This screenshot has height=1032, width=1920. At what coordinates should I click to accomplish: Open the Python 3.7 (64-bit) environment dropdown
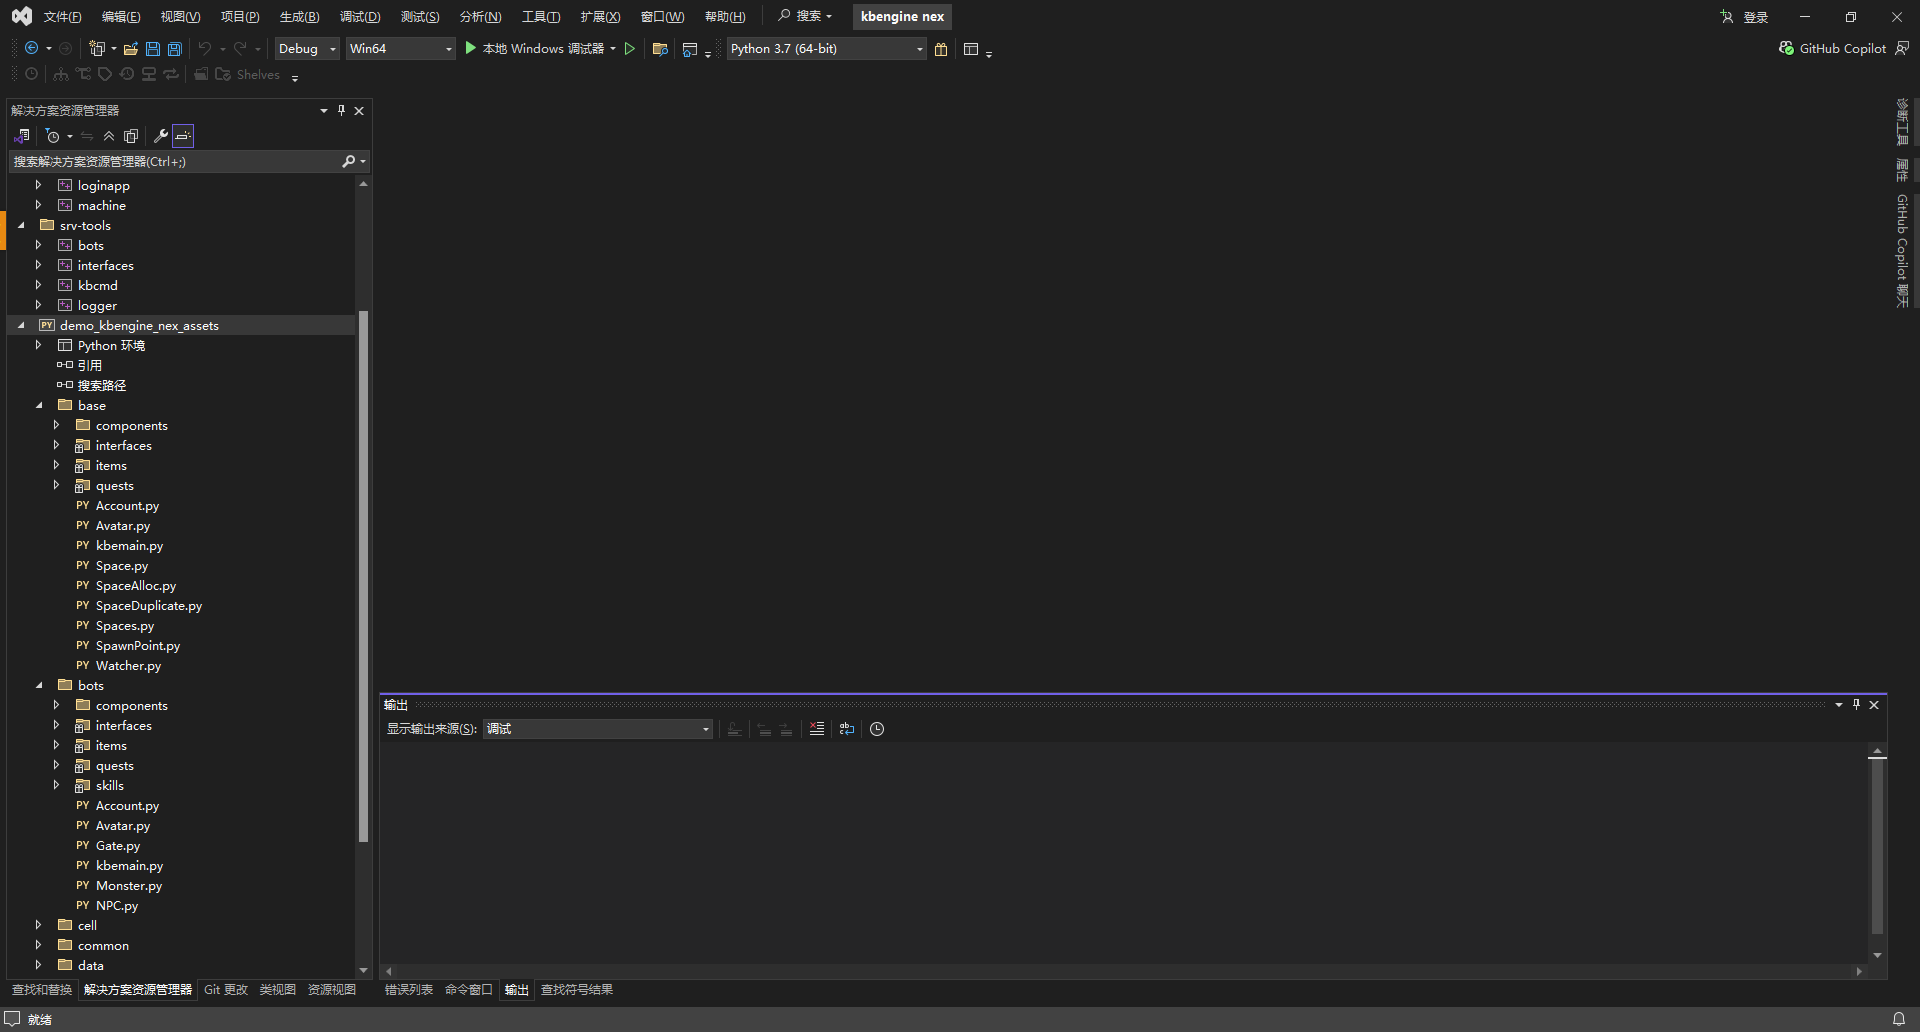click(826, 48)
